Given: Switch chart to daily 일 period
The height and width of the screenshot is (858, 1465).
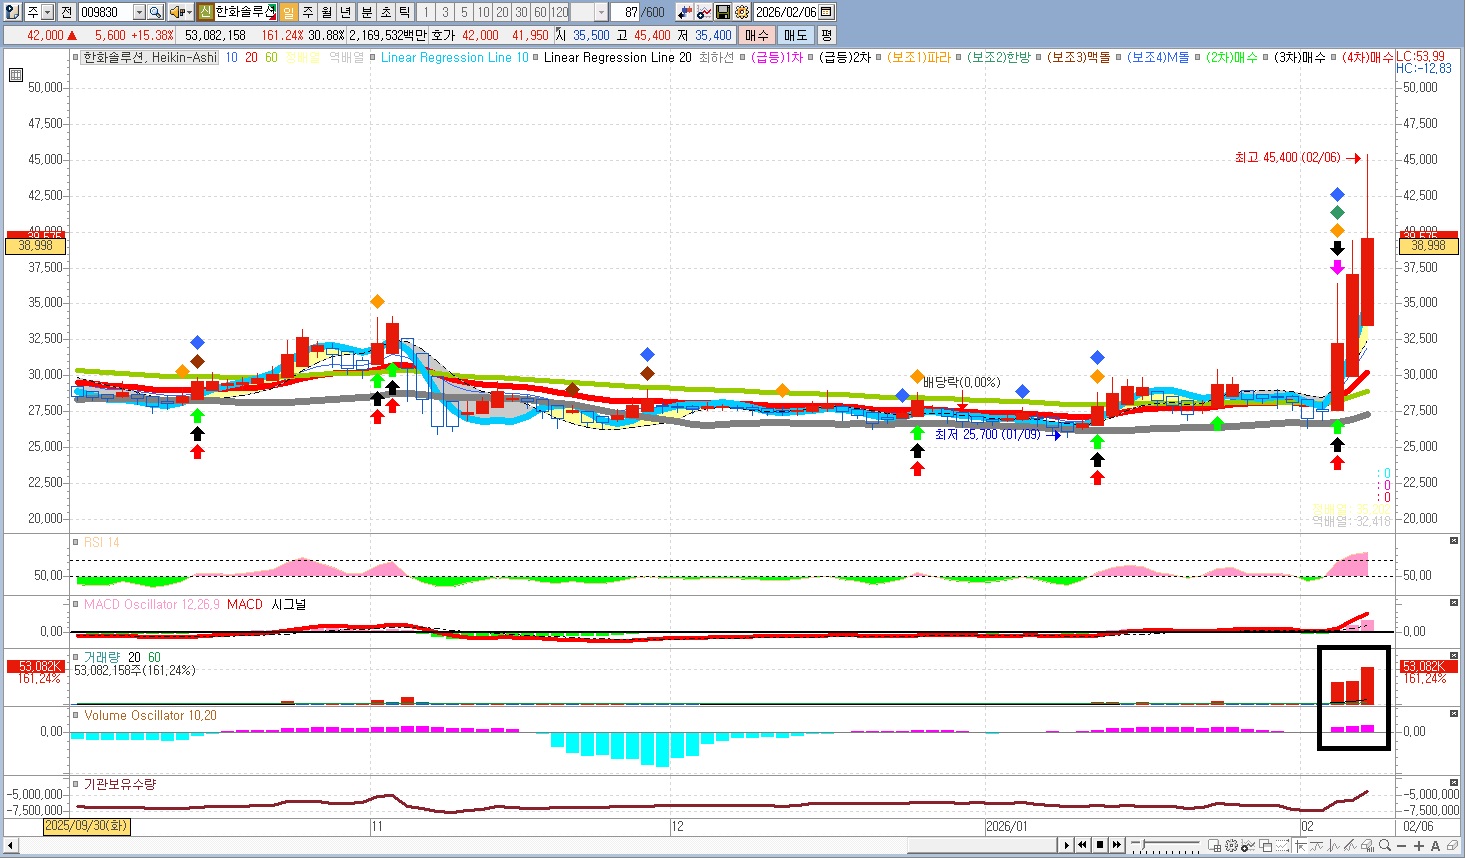Looking at the screenshot, I should point(288,12).
